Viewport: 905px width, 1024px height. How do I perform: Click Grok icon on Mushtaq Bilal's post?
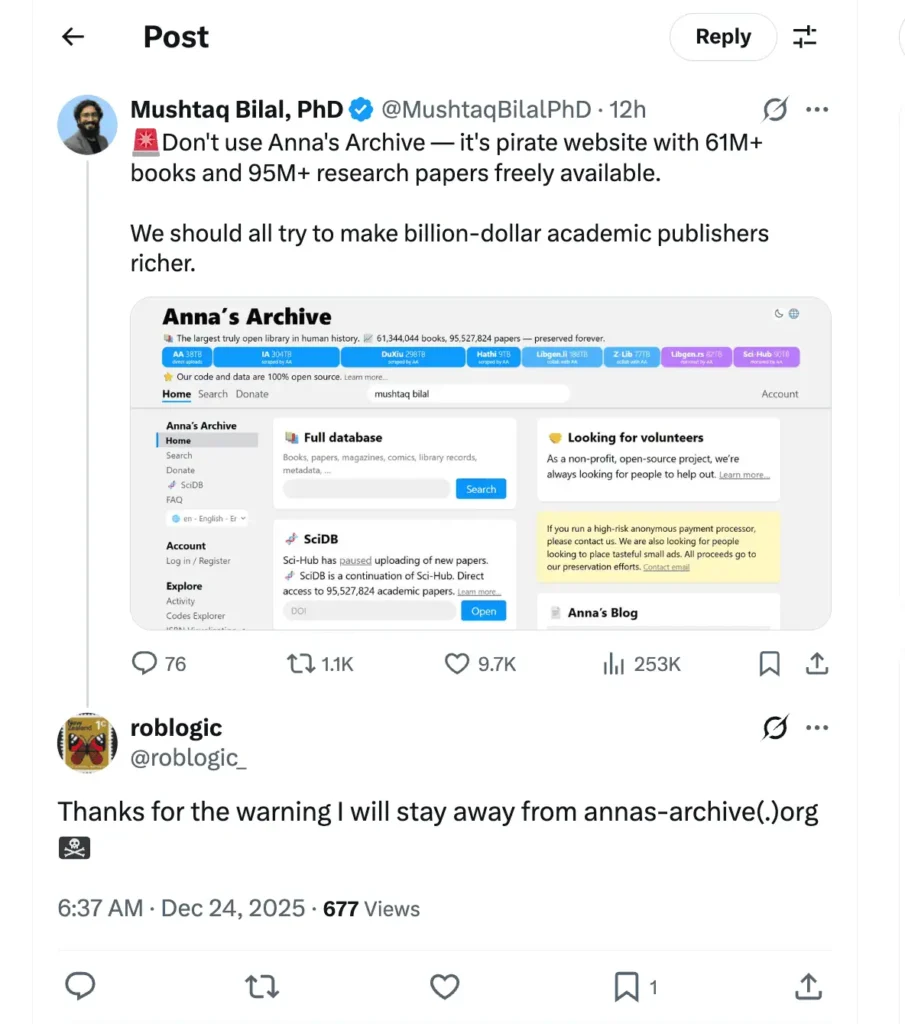(x=775, y=110)
